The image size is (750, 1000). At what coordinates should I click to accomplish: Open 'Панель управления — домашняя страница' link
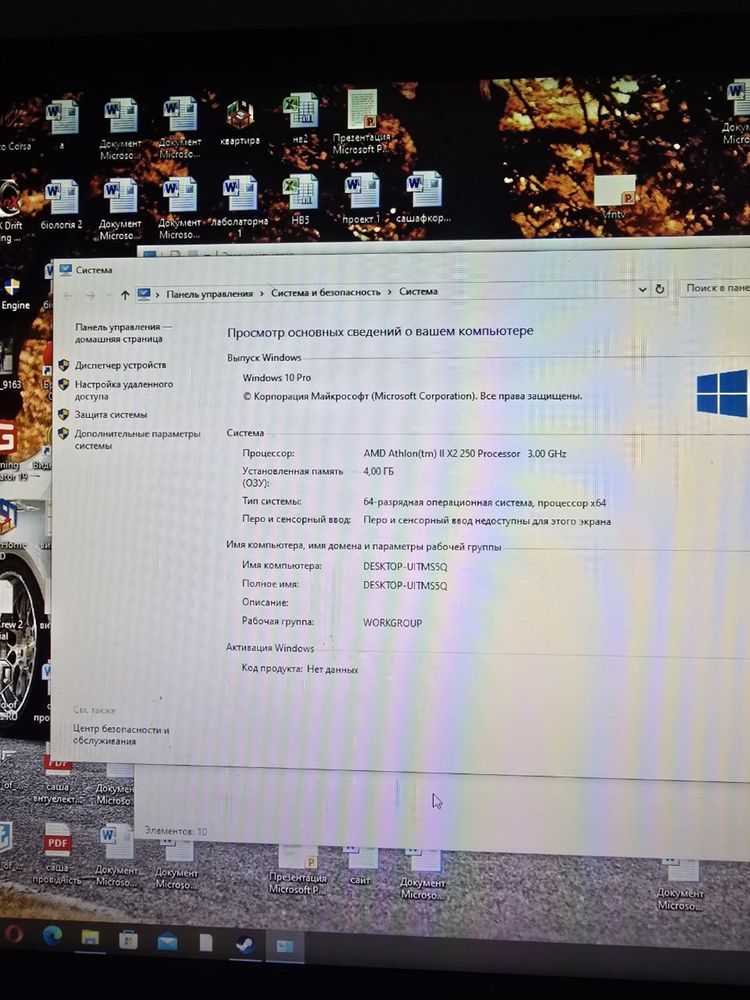122,333
